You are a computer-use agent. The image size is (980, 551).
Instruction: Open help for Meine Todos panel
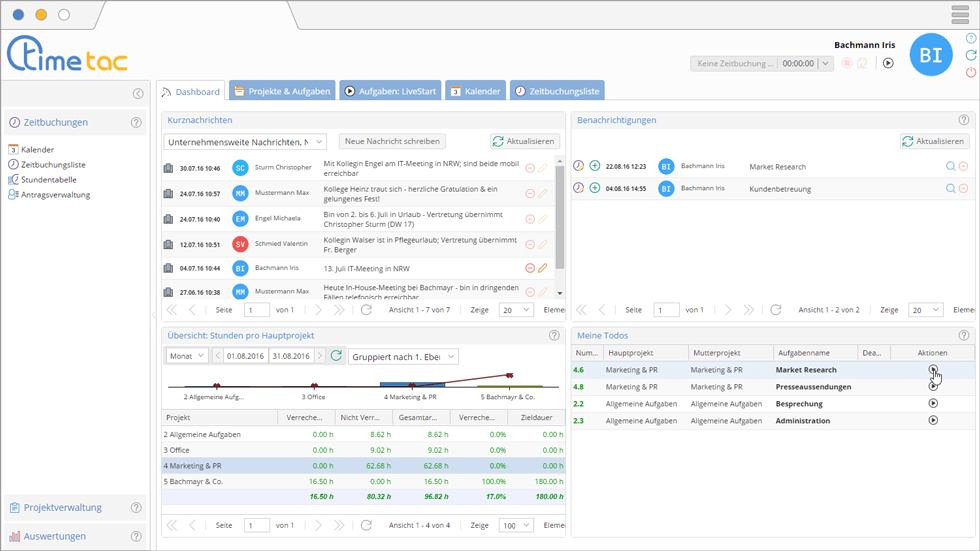(963, 336)
